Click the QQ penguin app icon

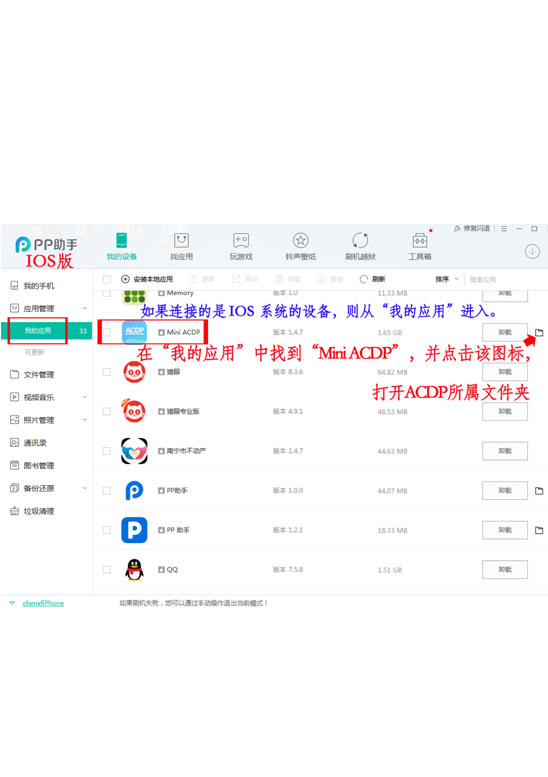click(134, 569)
